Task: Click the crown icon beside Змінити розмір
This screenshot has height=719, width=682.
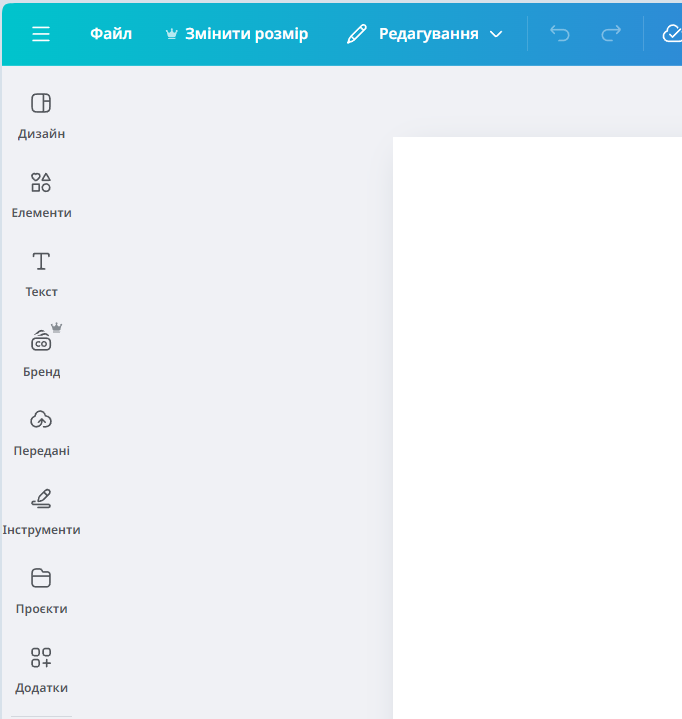Action: pyautogui.click(x=172, y=34)
